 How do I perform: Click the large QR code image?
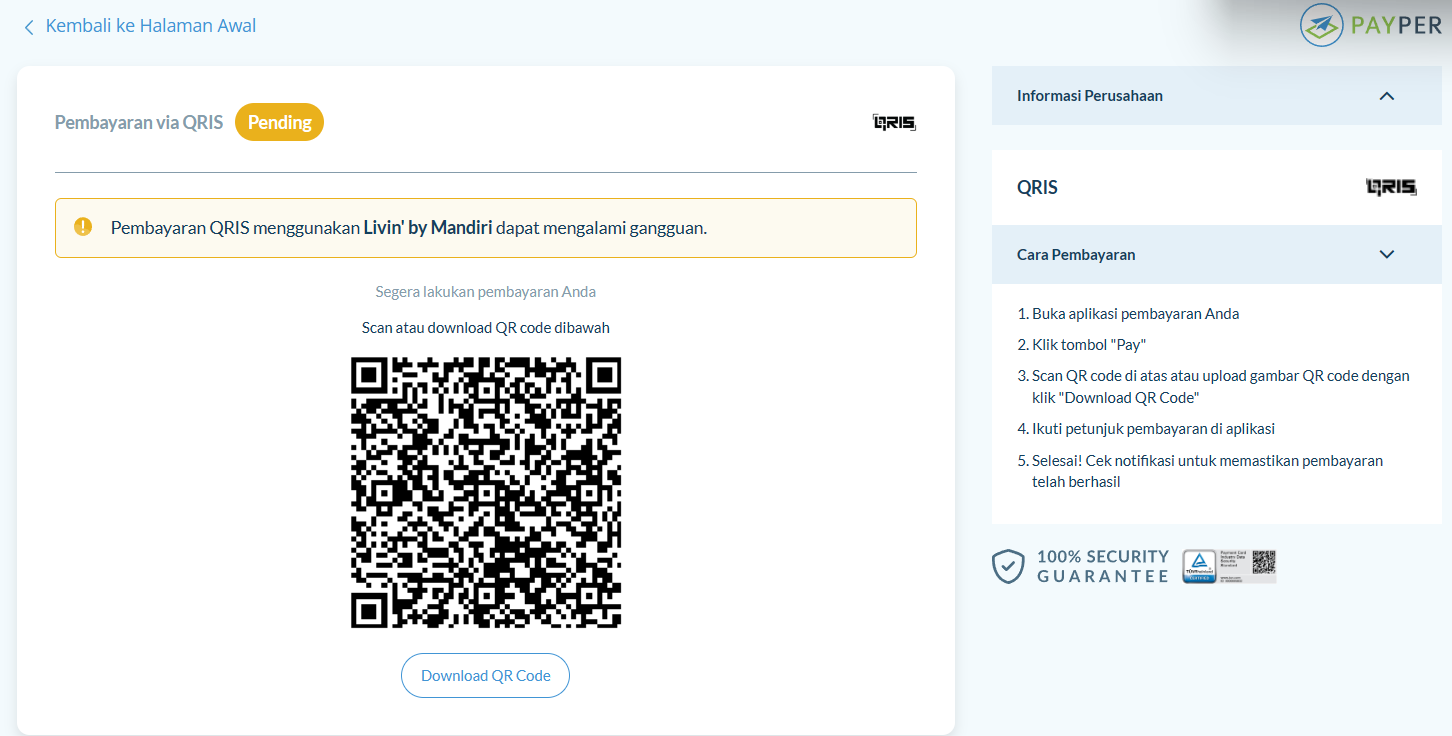coord(486,492)
